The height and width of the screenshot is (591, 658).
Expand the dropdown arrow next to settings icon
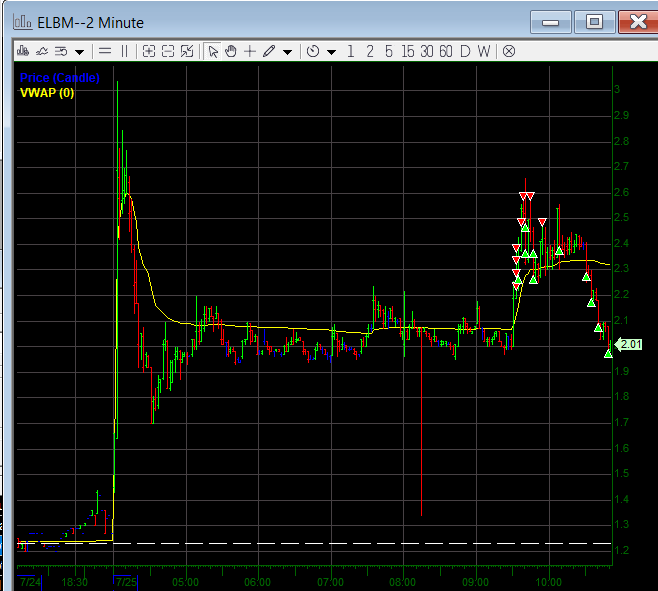point(79,52)
